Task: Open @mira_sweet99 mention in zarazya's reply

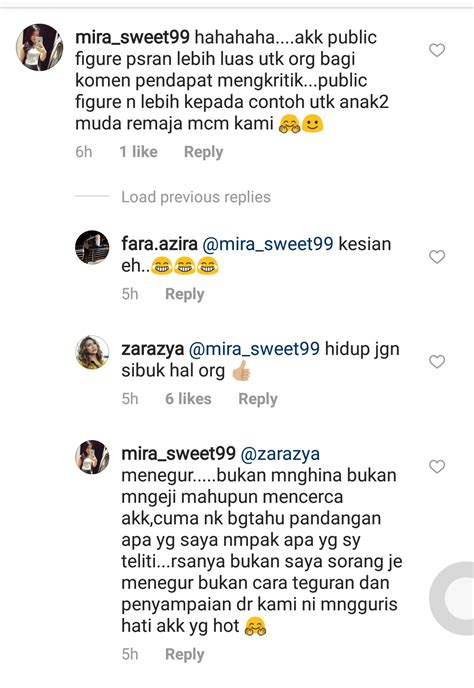Action: [x=254, y=349]
